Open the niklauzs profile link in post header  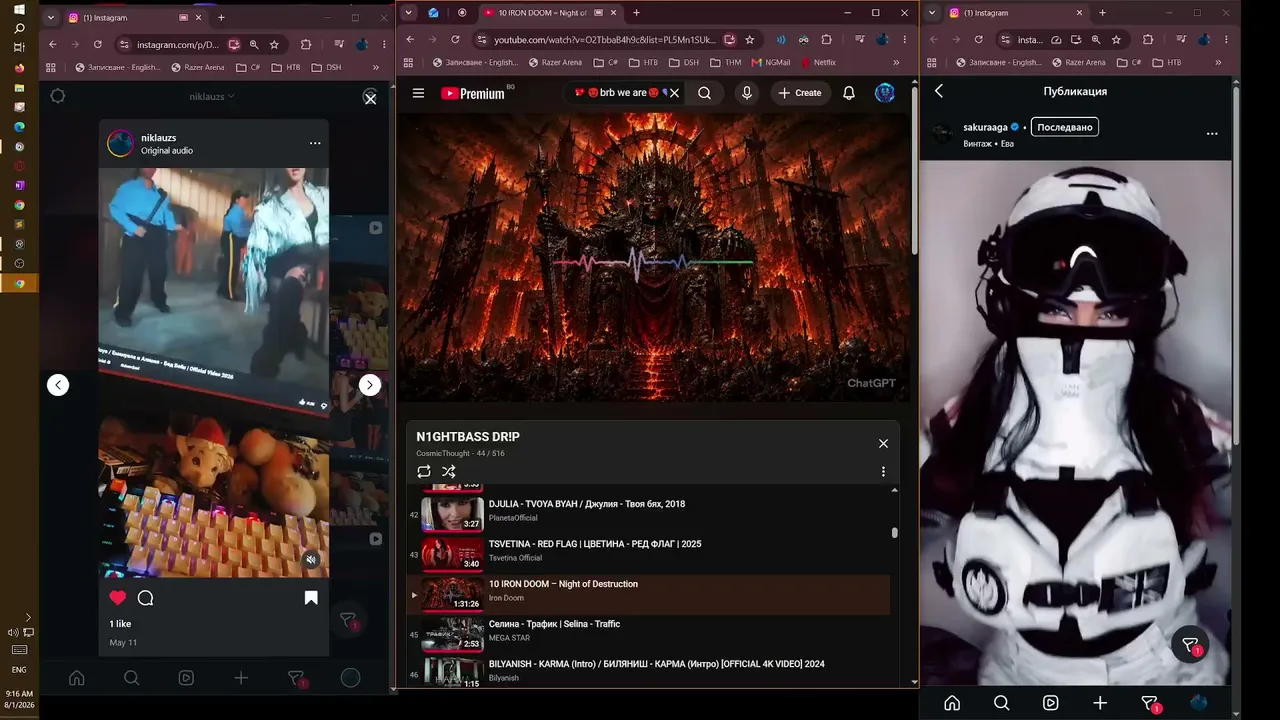point(159,137)
